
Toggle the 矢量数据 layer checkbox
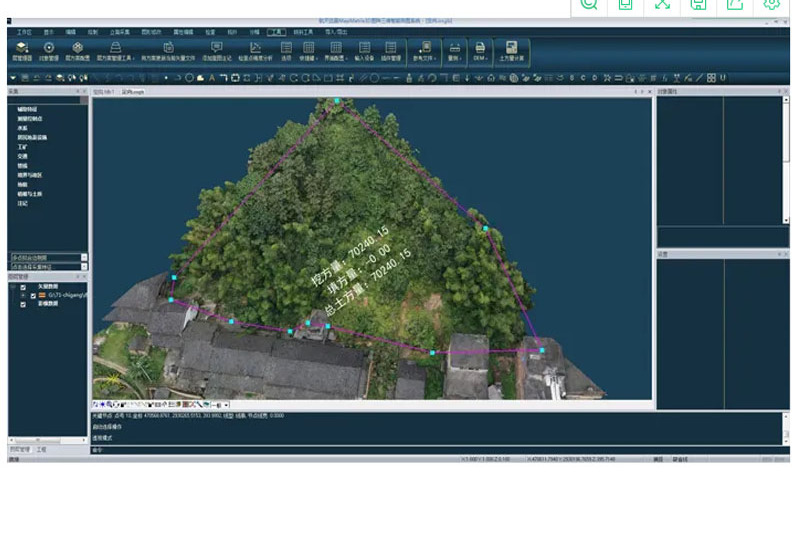click(23, 287)
